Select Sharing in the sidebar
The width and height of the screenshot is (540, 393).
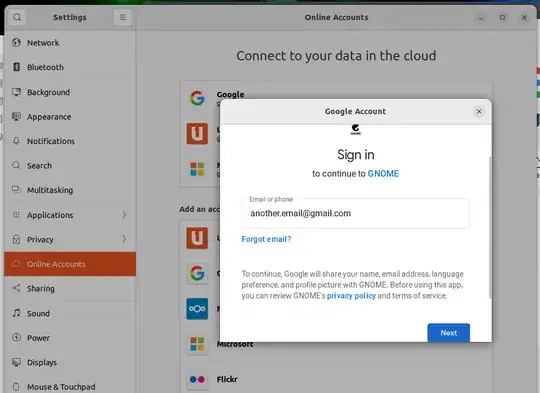coord(70,288)
